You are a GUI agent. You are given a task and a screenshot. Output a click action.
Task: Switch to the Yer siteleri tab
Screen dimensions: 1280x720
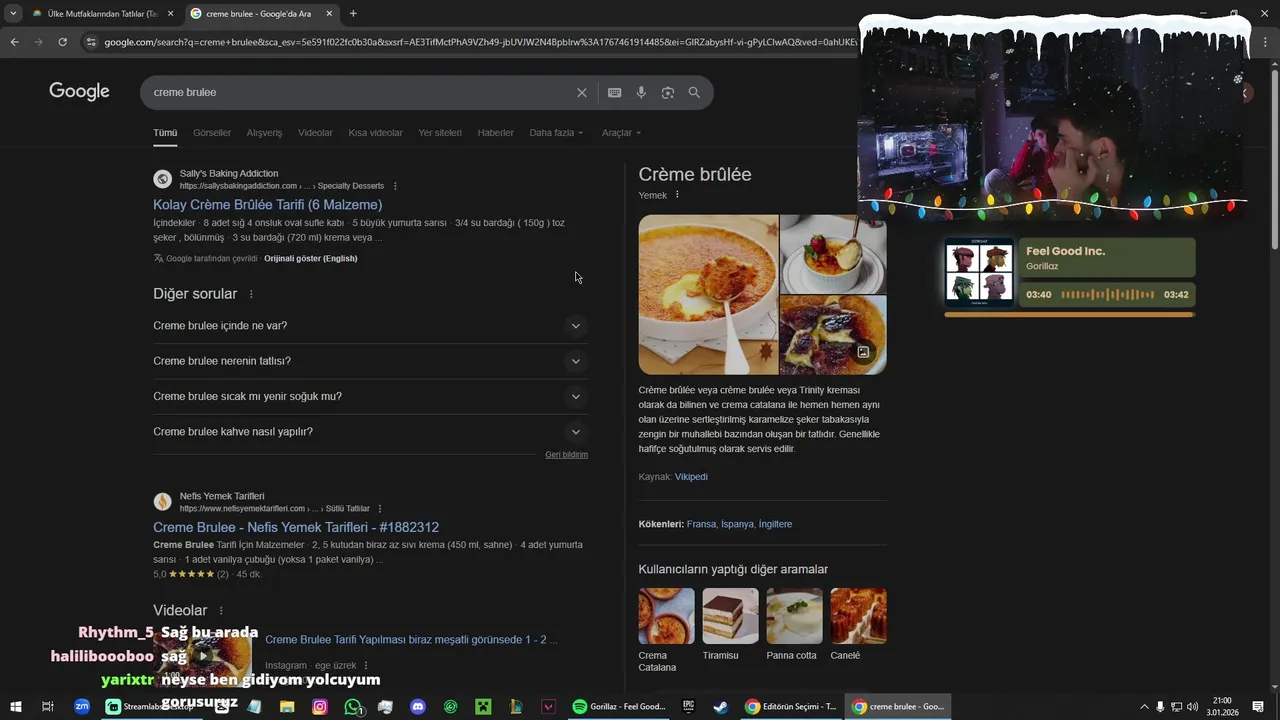click(x=440, y=133)
